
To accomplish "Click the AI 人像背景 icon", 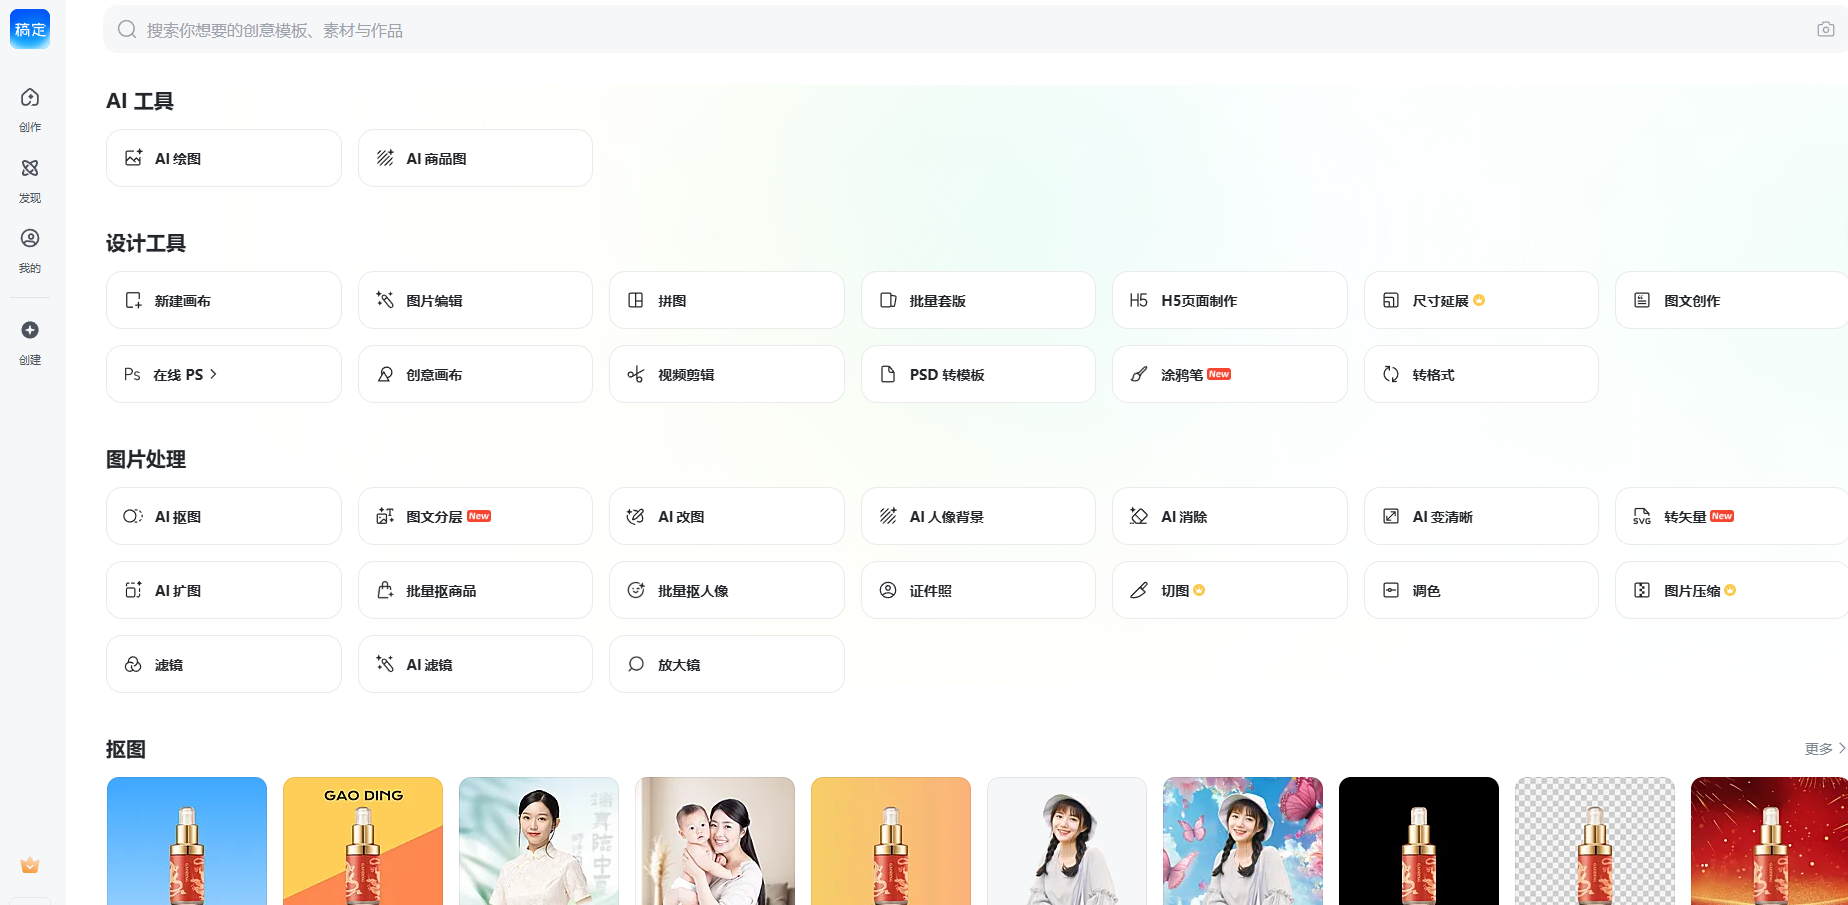I will coord(888,516).
